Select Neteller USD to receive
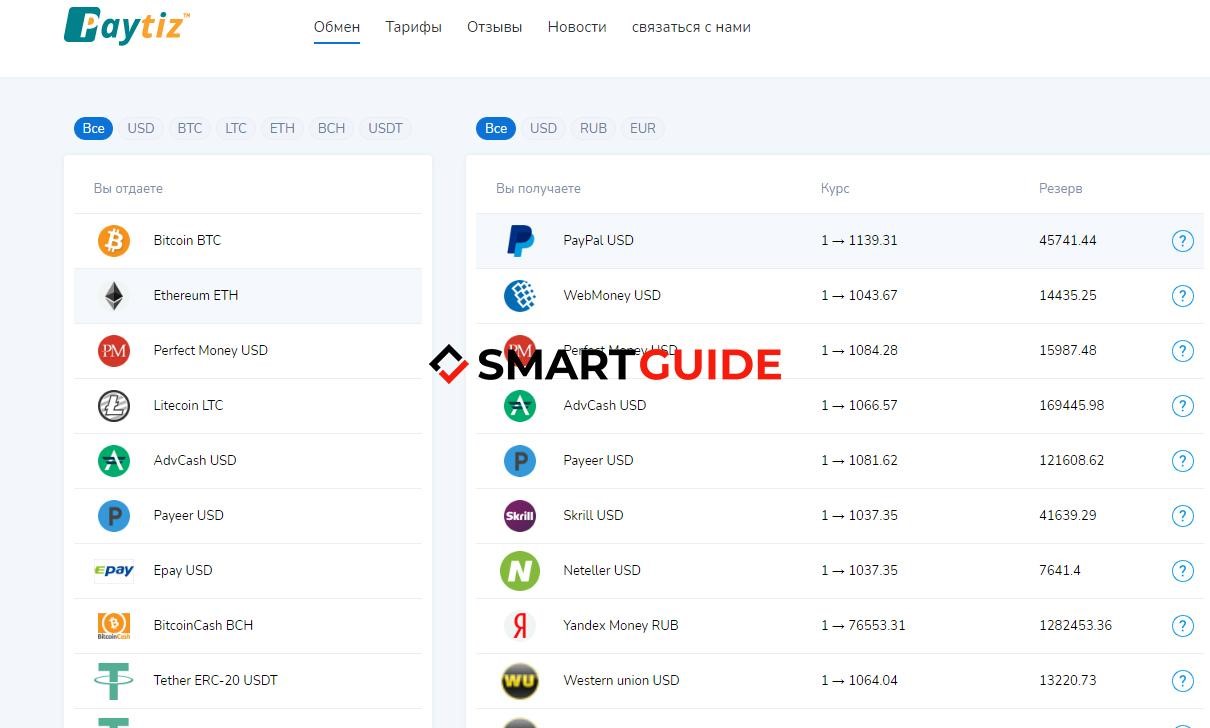This screenshot has height=728, width=1210. [840, 571]
